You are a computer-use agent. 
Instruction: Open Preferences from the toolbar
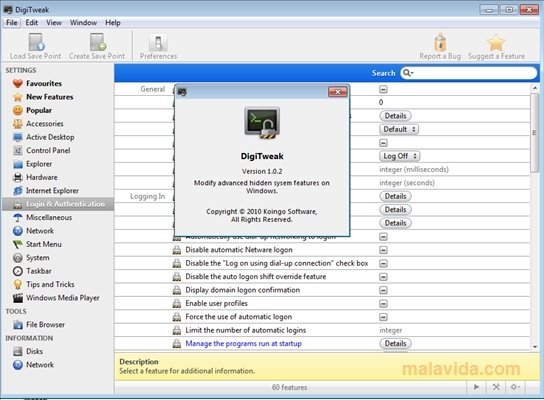click(x=158, y=46)
